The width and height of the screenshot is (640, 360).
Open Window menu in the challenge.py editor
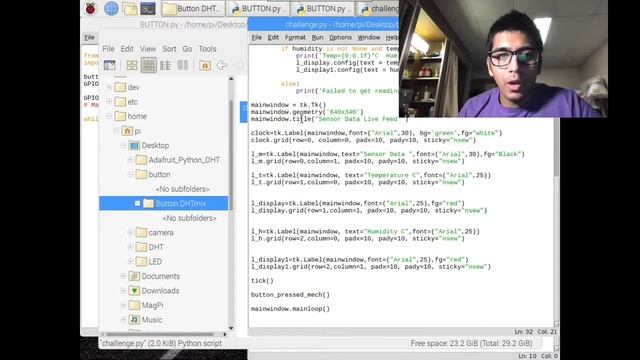[x=369, y=37]
